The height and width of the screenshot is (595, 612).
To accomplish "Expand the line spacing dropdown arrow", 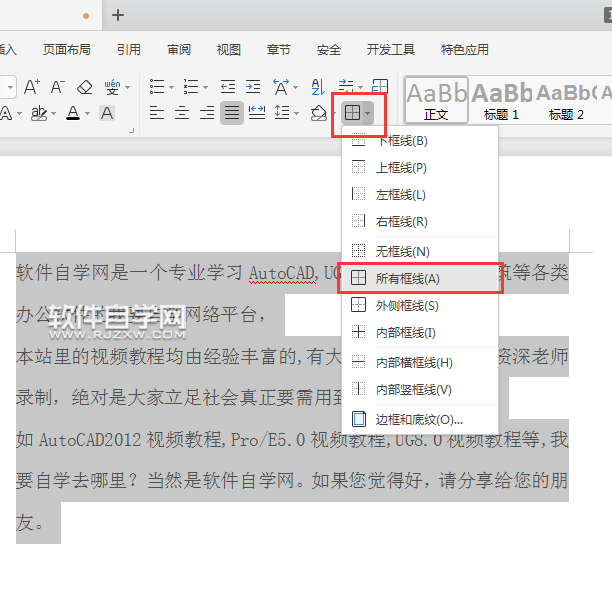I will (x=296, y=114).
